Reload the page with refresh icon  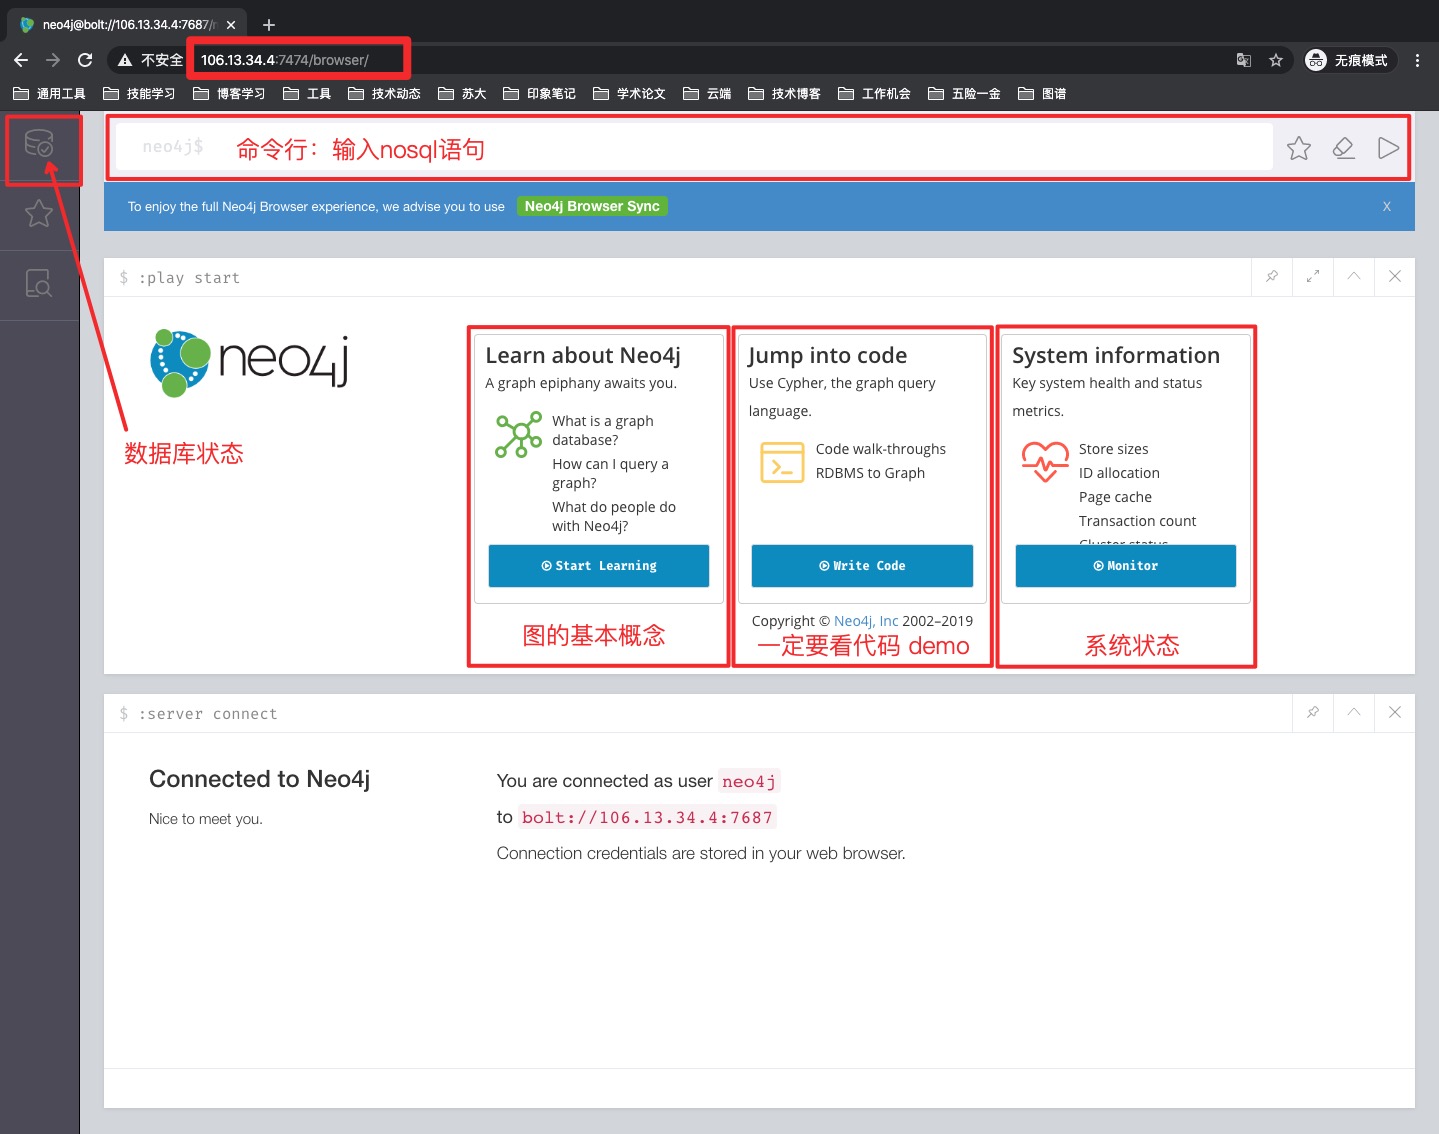click(85, 60)
